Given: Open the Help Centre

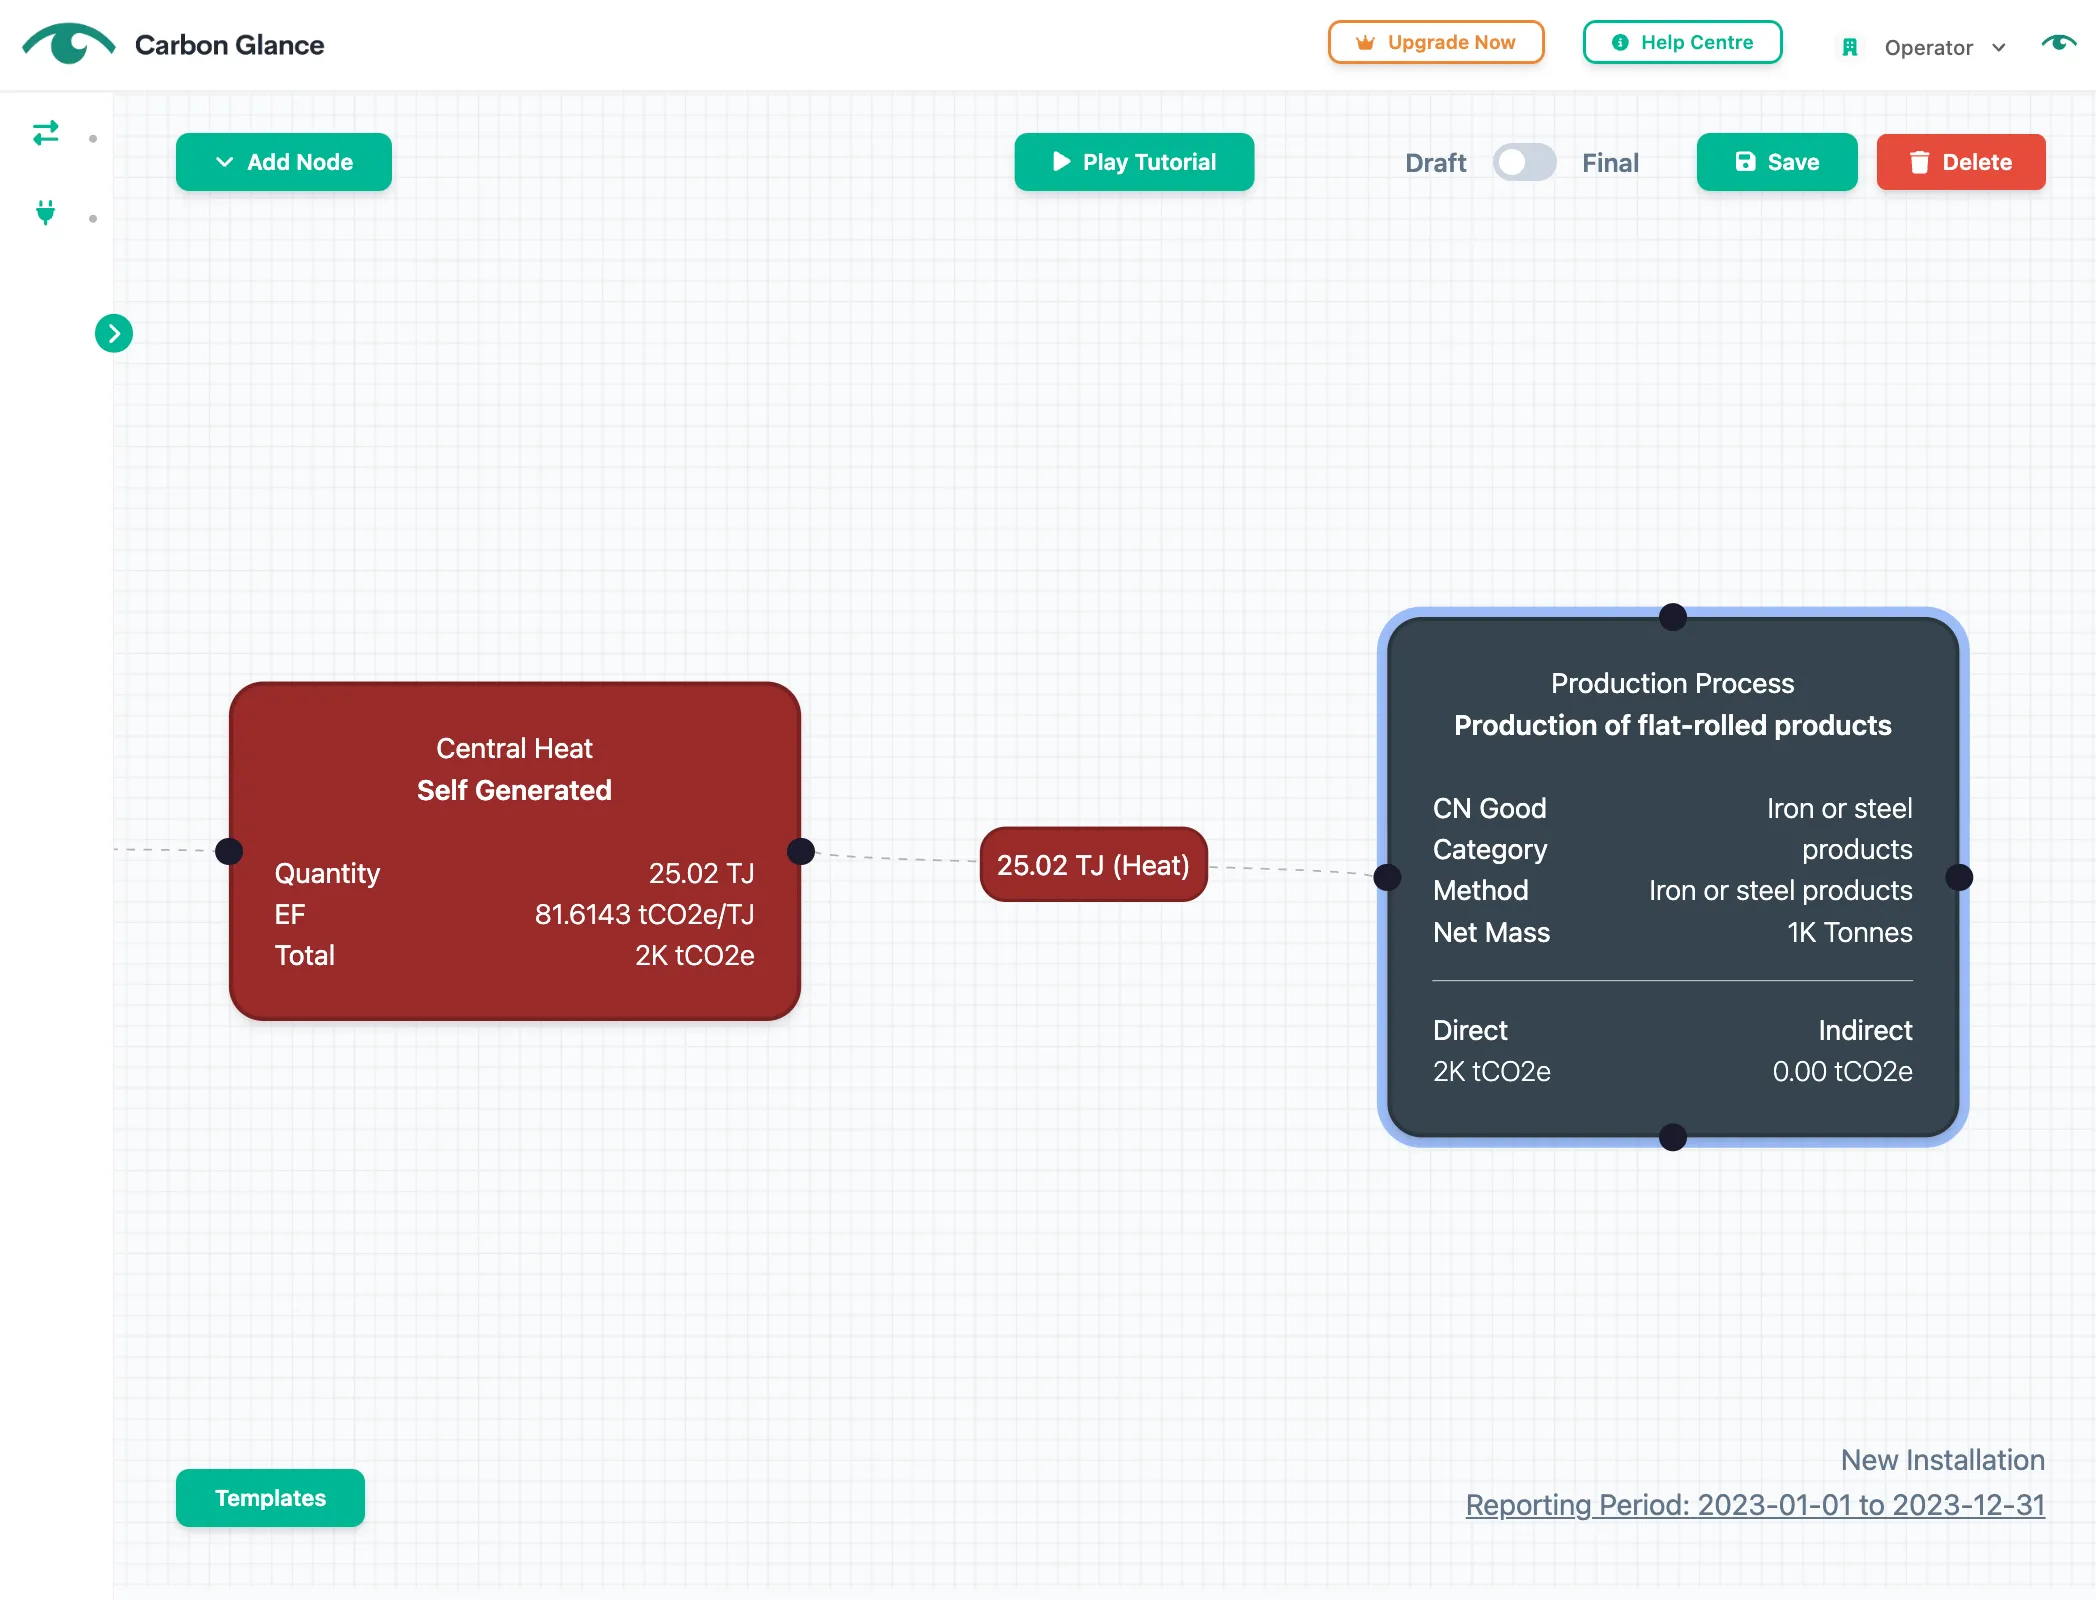Looking at the screenshot, I should pos(1682,42).
